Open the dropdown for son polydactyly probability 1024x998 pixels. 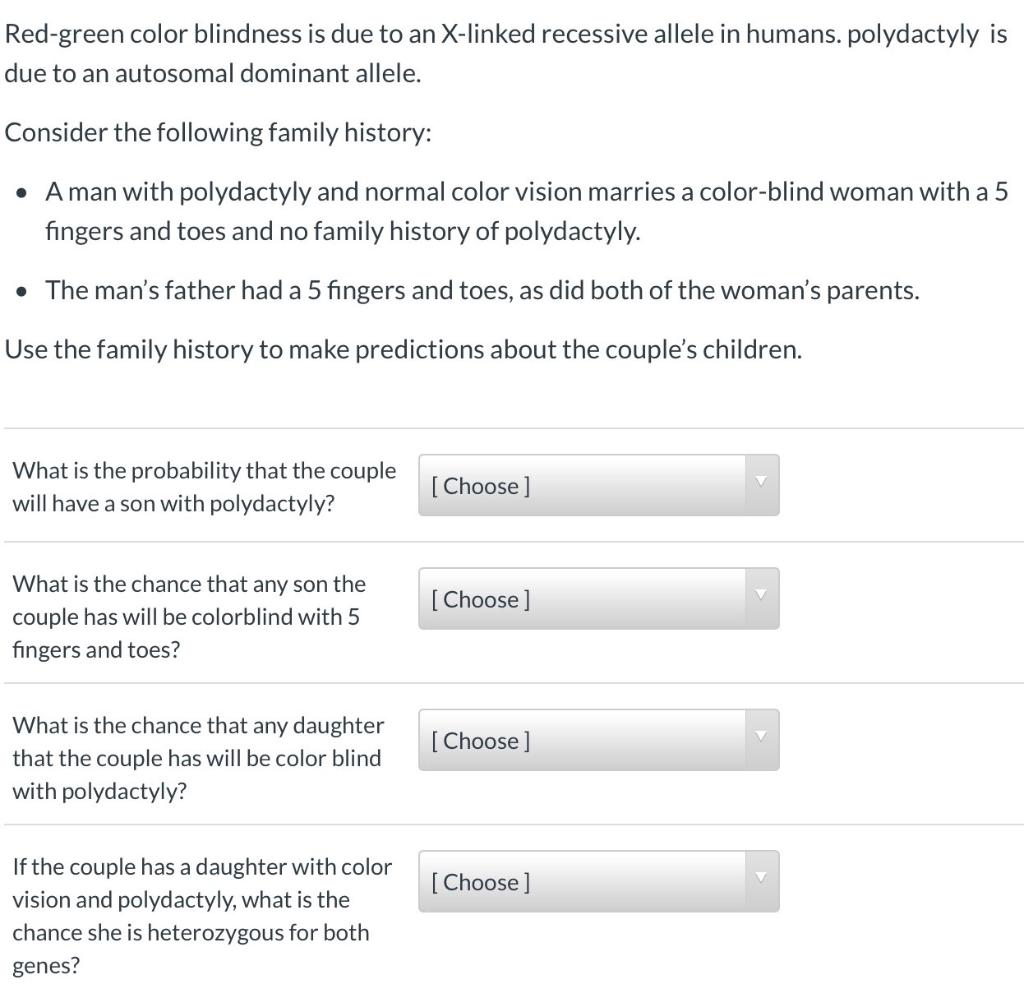pyautogui.click(x=598, y=486)
